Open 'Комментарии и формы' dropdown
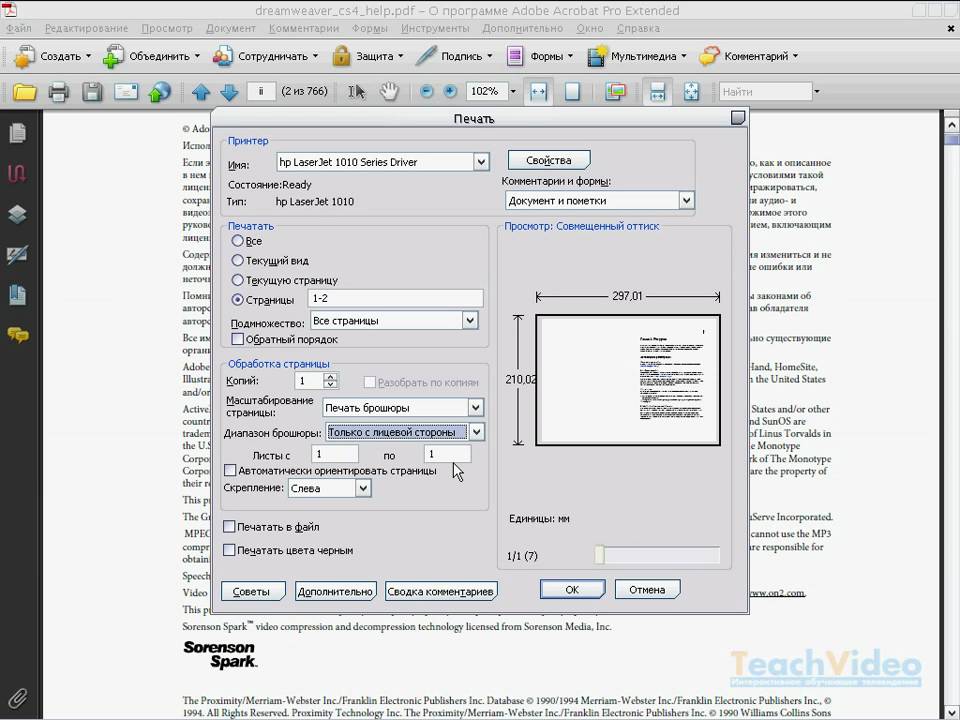 pyautogui.click(x=686, y=200)
